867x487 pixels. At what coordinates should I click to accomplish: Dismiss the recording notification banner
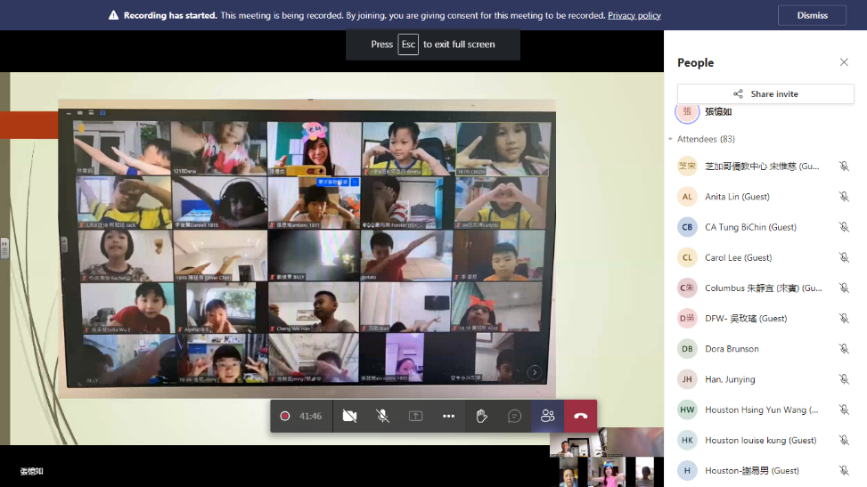(812, 15)
